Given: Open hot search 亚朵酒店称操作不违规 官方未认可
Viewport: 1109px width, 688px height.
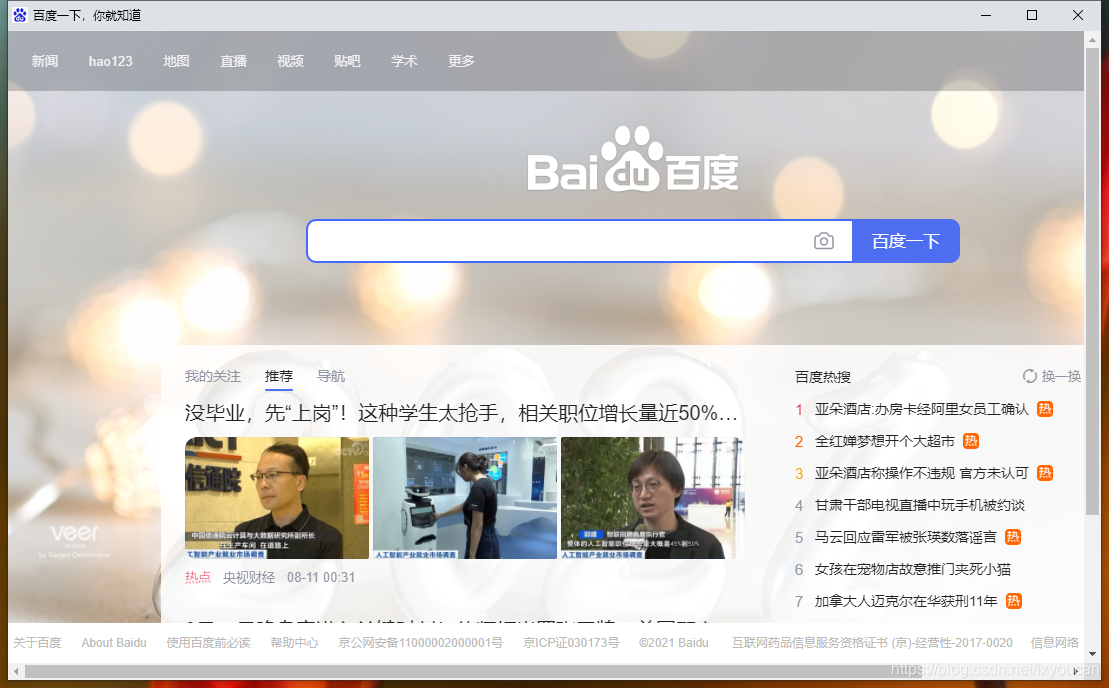Looking at the screenshot, I should [x=922, y=473].
